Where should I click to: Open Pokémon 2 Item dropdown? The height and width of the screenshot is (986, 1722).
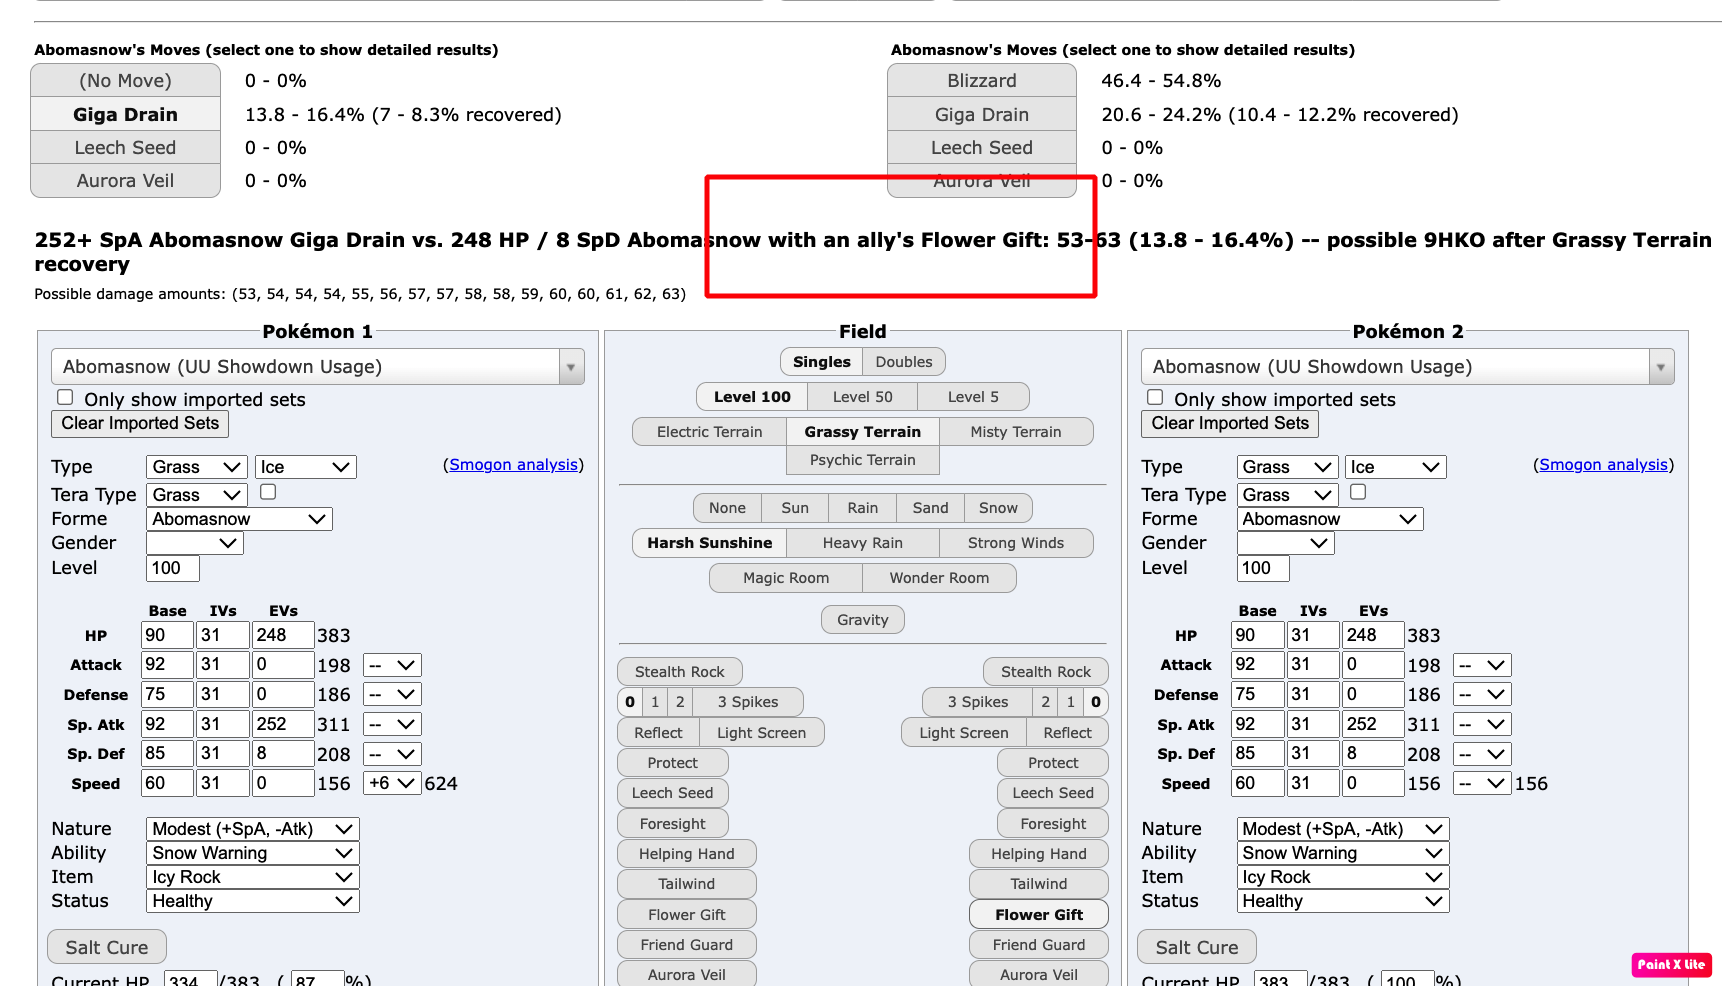point(1342,877)
